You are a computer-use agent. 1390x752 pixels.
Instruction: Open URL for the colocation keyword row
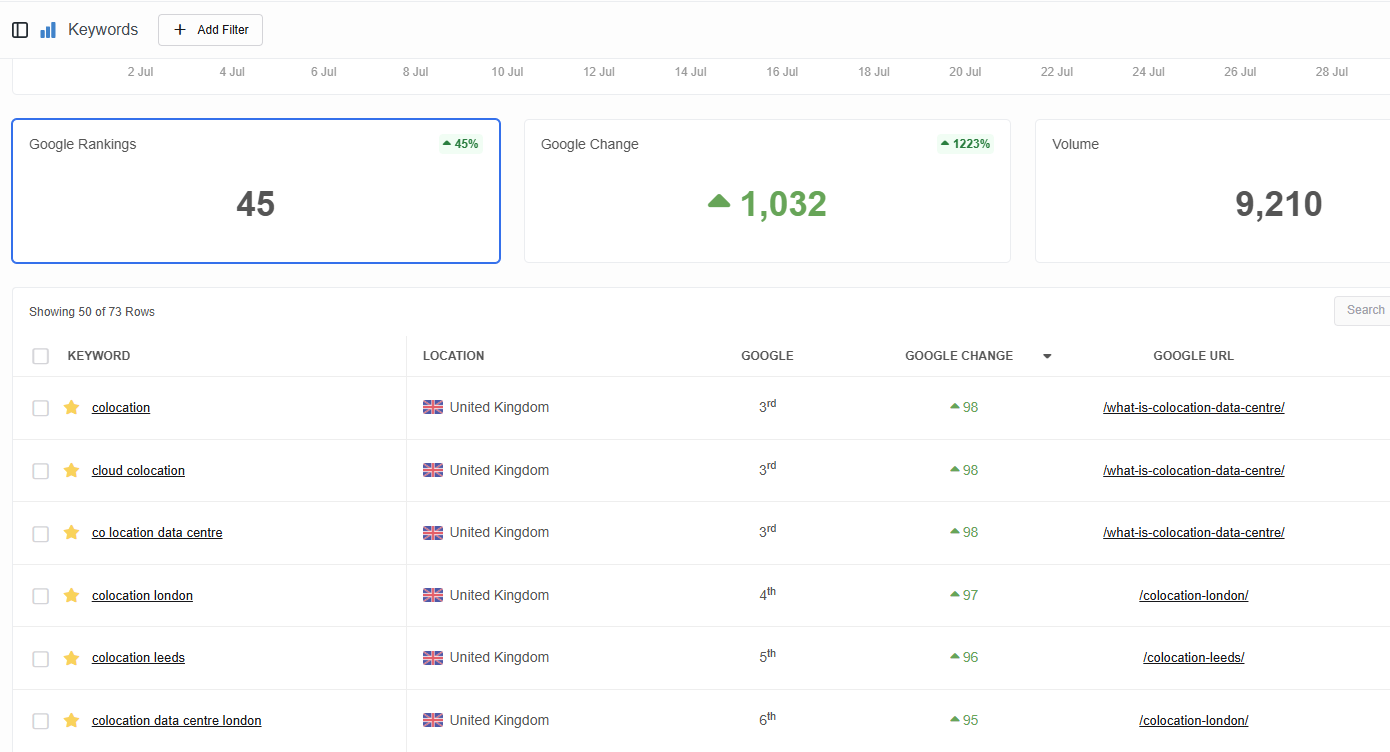[1194, 407]
